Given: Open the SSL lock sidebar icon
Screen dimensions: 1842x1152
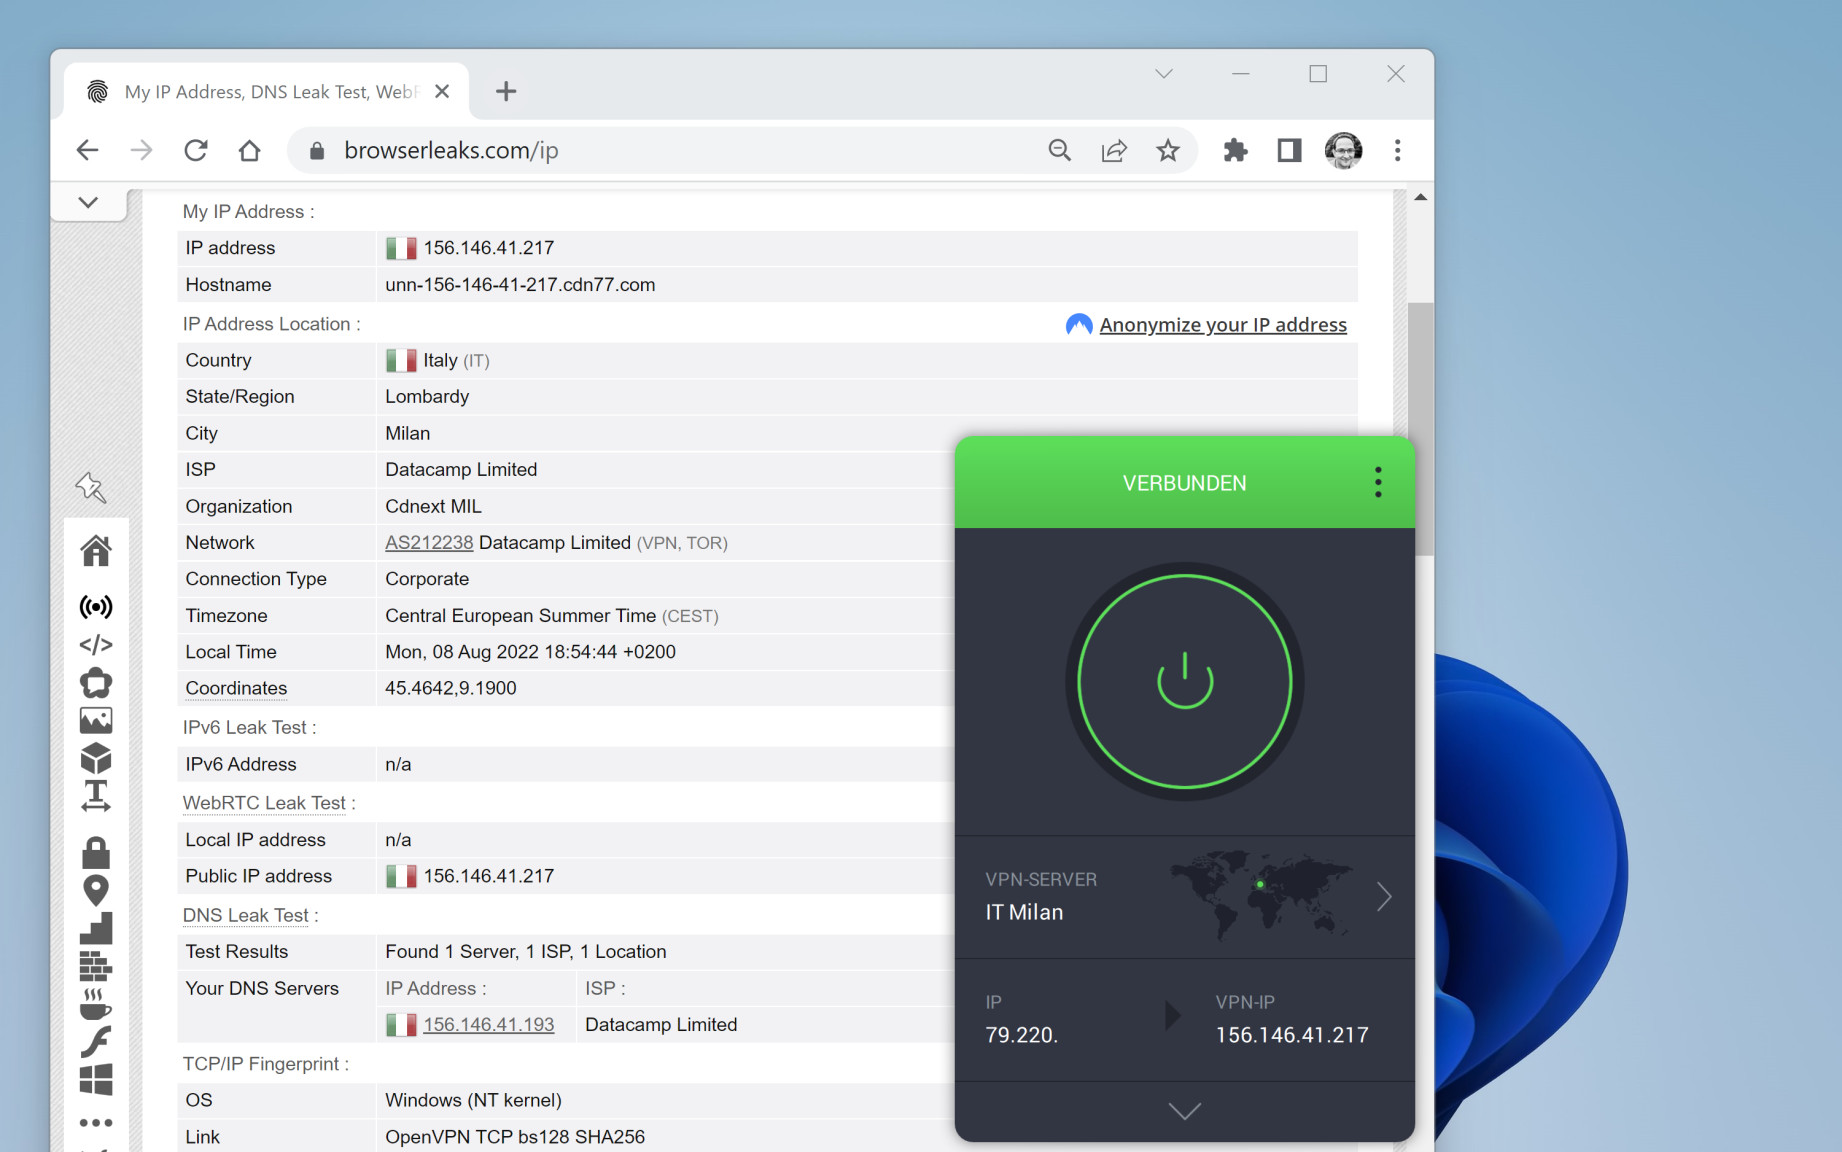Looking at the screenshot, I should [96, 852].
